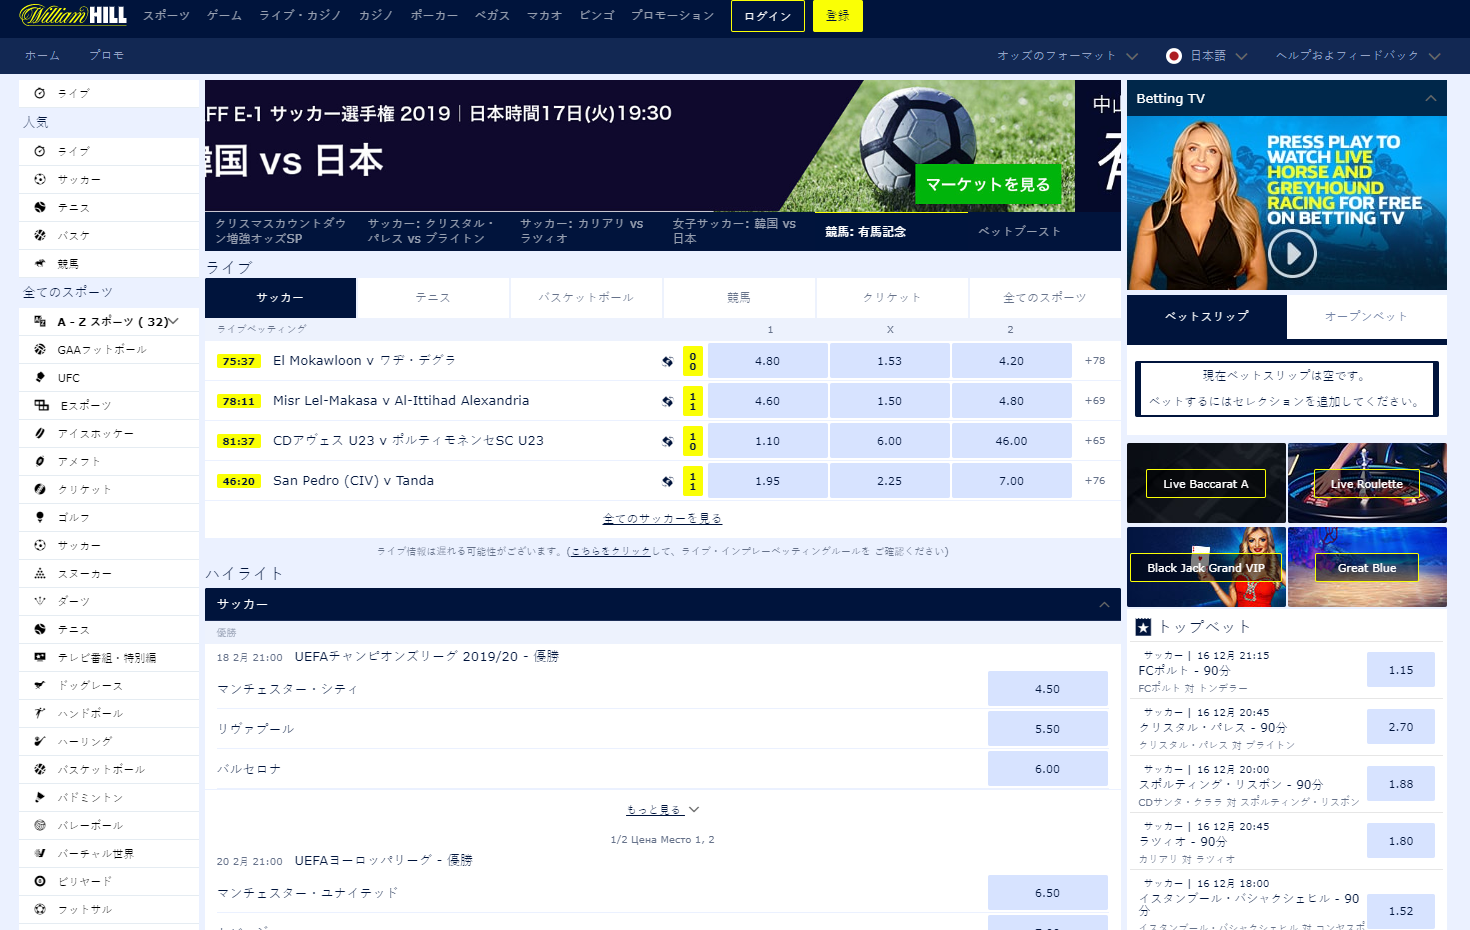The height and width of the screenshot is (930, 1470).
Task: Select odds 4.50 for マンチェスター・シティ
Action: pyautogui.click(x=1047, y=689)
